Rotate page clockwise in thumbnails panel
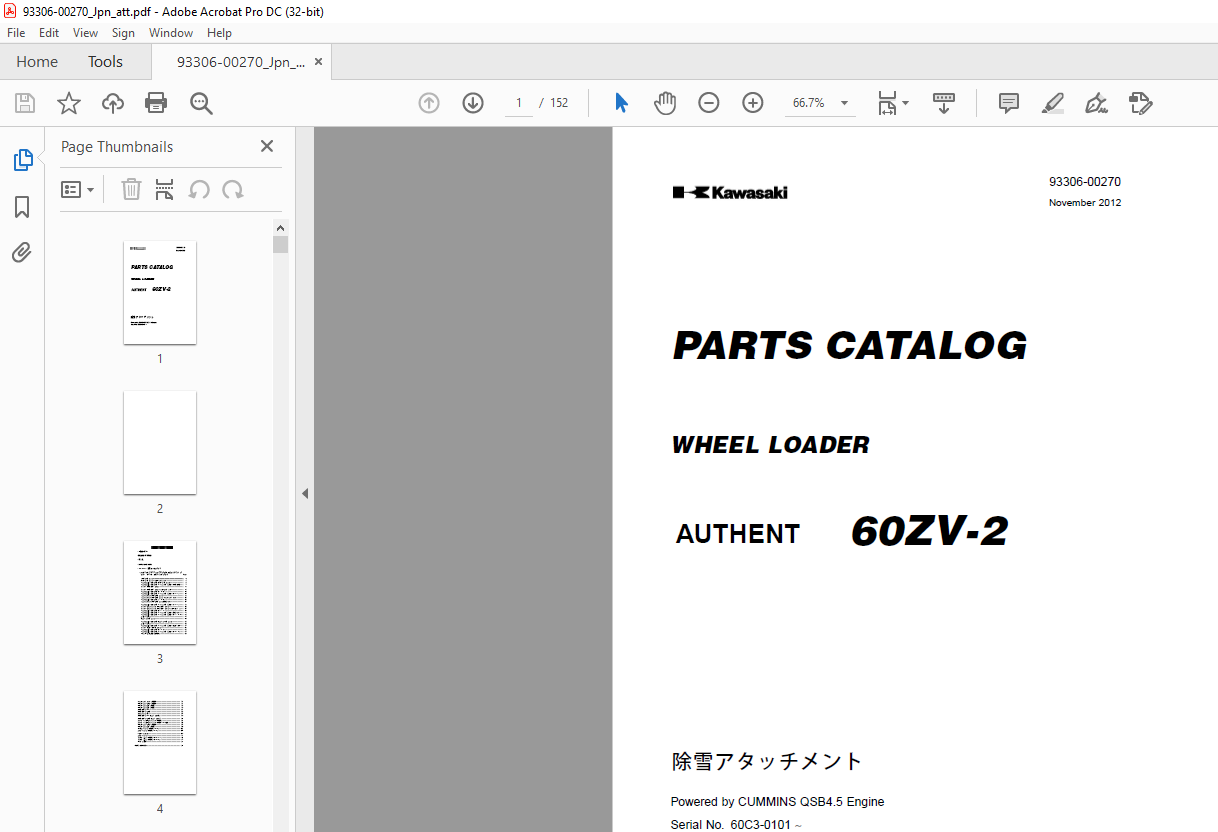1218x832 pixels. 233,190
